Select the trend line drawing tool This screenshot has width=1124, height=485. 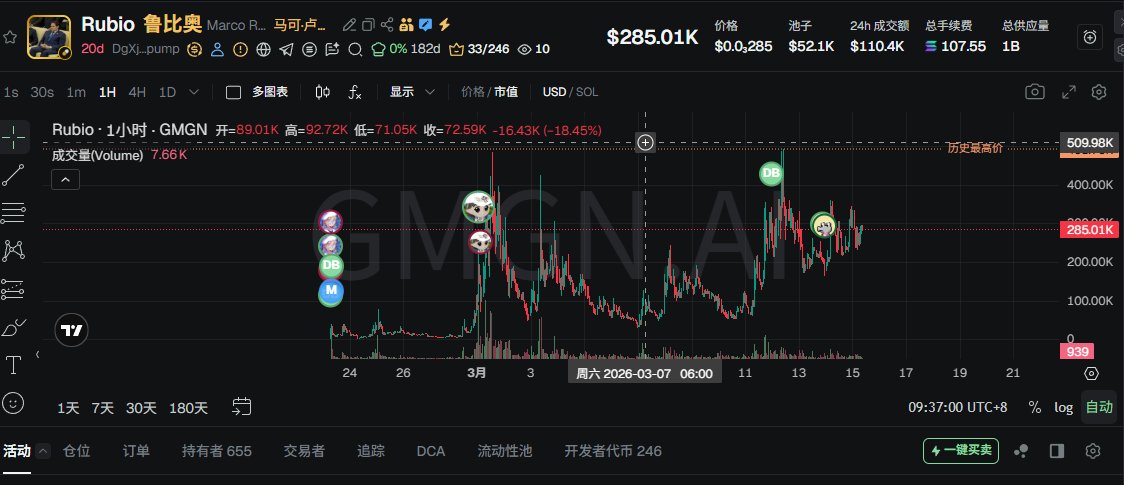[14, 175]
